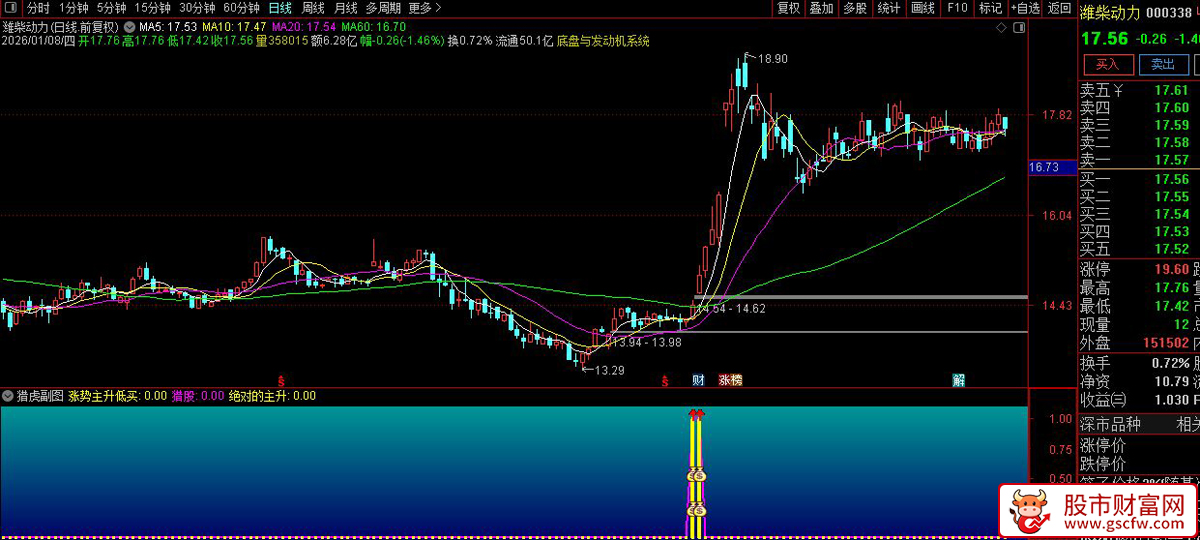Image resolution: width=1200 pixels, height=540 pixels.
Task: Click the 画线 drawing toolbar button
Action: (923, 8)
